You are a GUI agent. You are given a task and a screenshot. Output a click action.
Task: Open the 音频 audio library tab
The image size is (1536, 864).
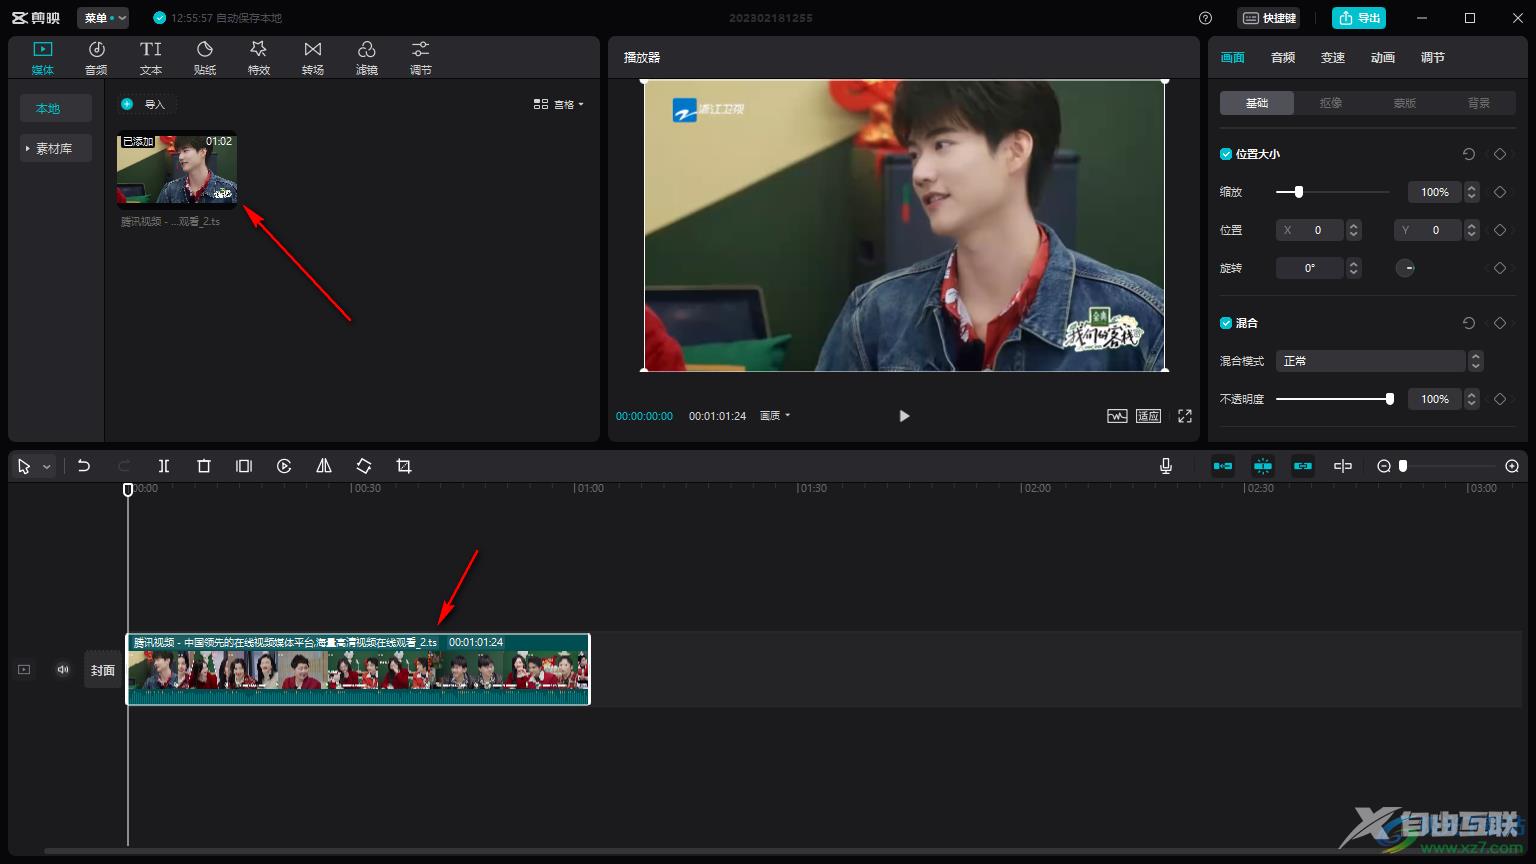96,58
